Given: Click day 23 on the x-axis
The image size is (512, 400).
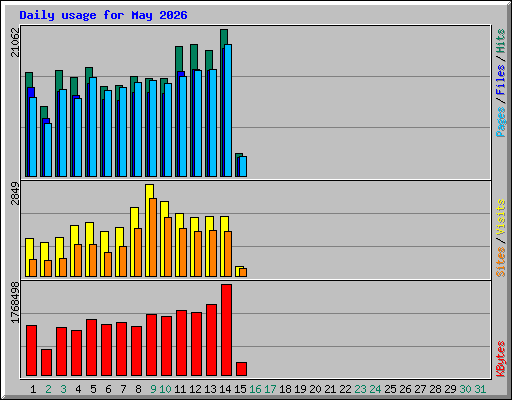Looking at the screenshot, I should coord(360,389).
